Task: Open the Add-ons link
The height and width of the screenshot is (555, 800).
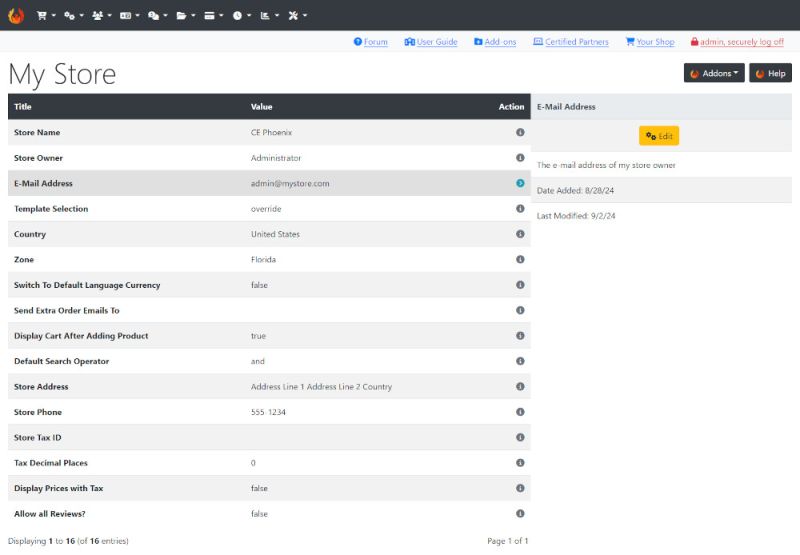Action: point(495,42)
